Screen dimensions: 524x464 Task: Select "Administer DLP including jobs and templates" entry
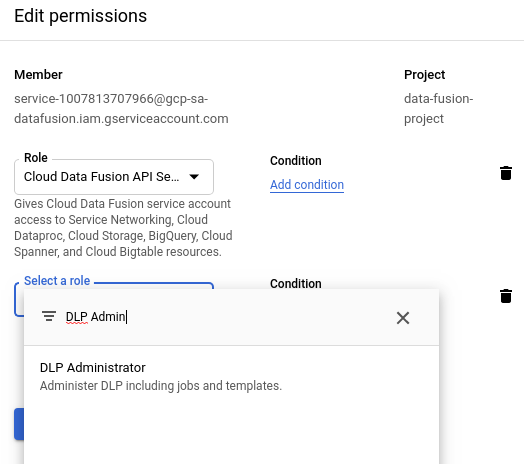[x=161, y=386]
